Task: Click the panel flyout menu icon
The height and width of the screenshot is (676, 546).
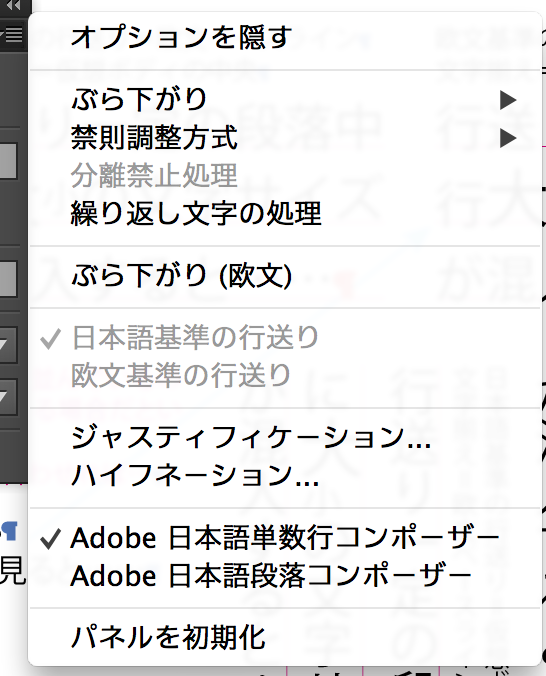Action: tap(12, 35)
